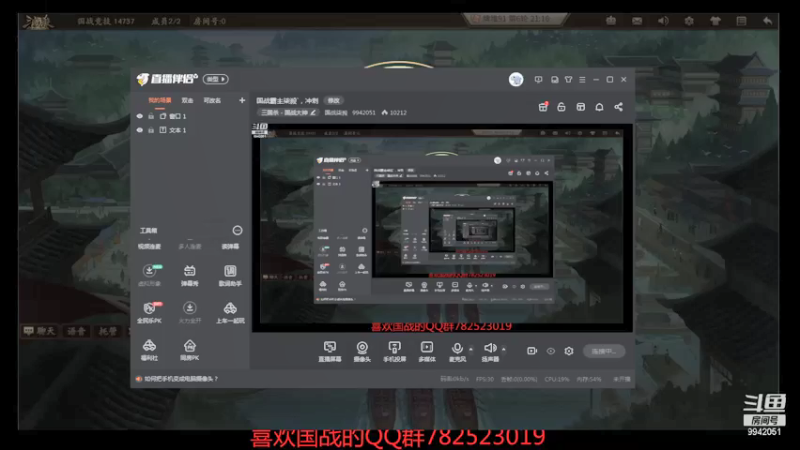Open the user avatar profile
Image resolution: width=800 pixels, height=450 pixels.
pos(516,80)
